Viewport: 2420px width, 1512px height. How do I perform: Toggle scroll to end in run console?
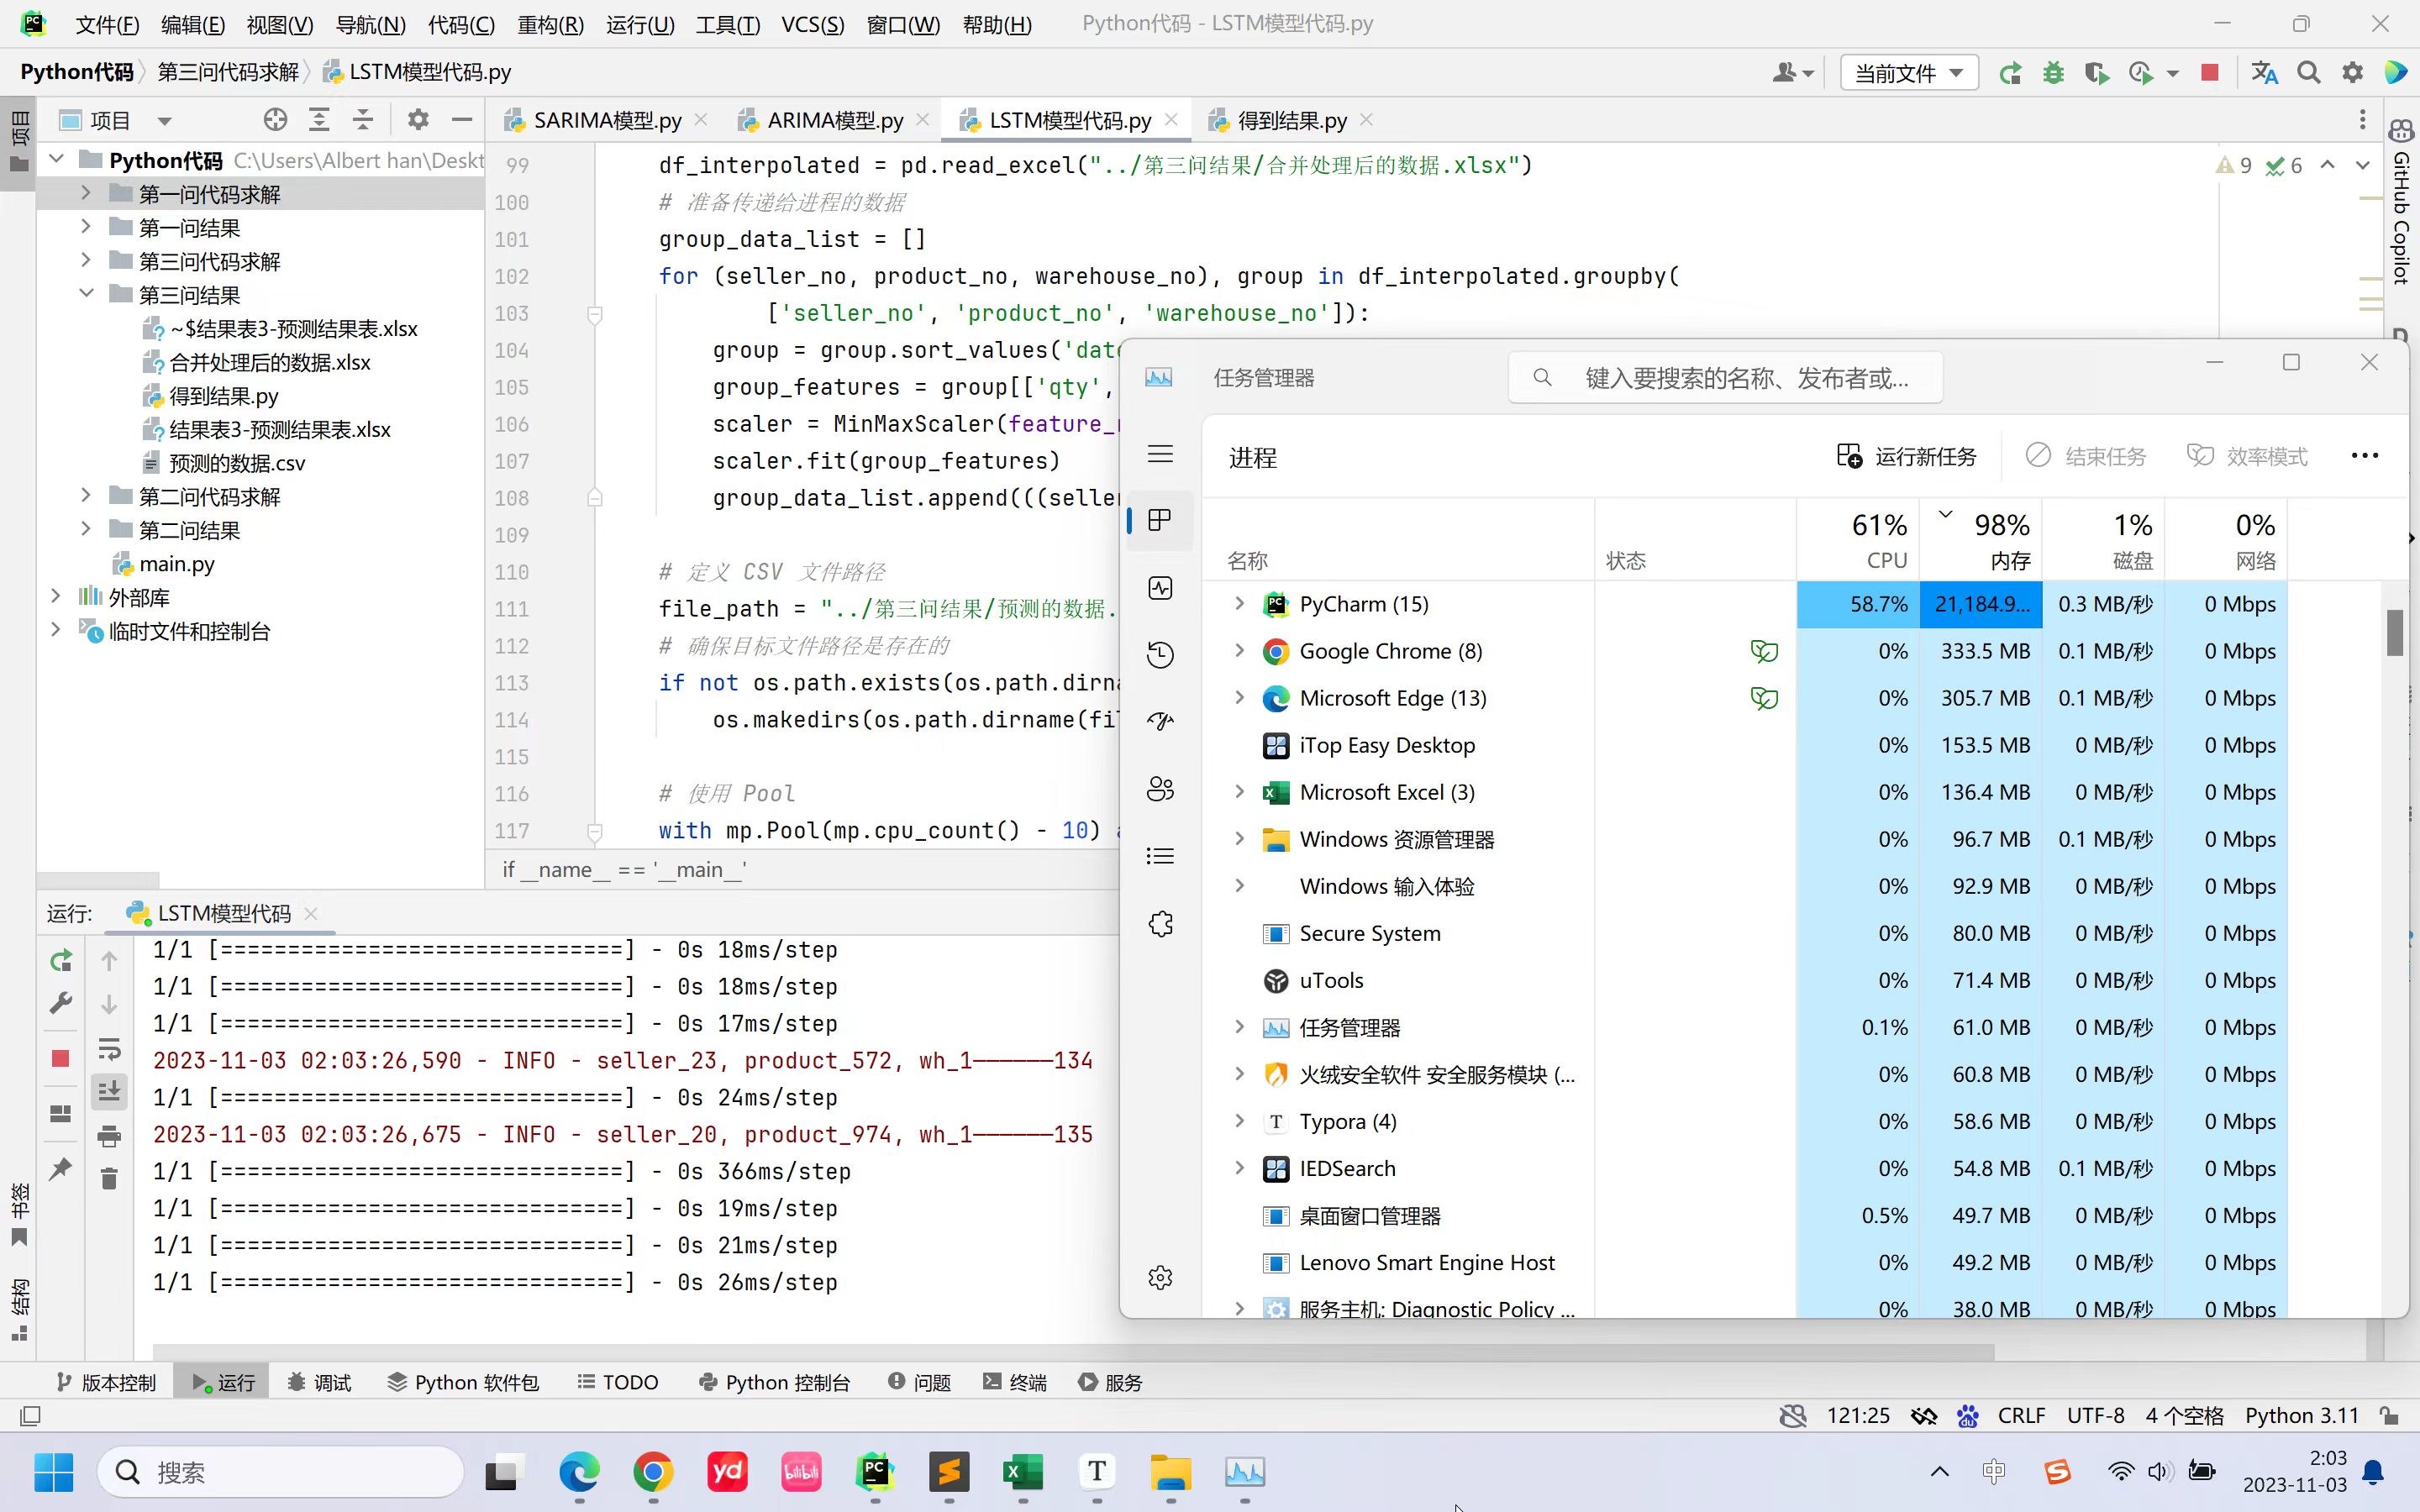(x=110, y=1090)
